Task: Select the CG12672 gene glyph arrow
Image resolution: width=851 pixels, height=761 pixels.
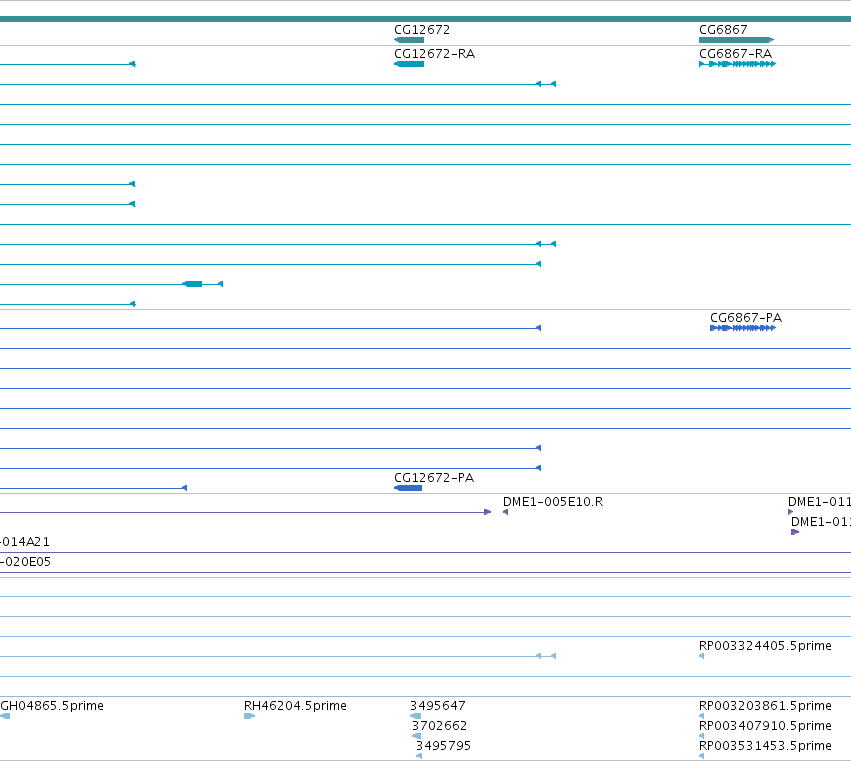Action: point(409,40)
